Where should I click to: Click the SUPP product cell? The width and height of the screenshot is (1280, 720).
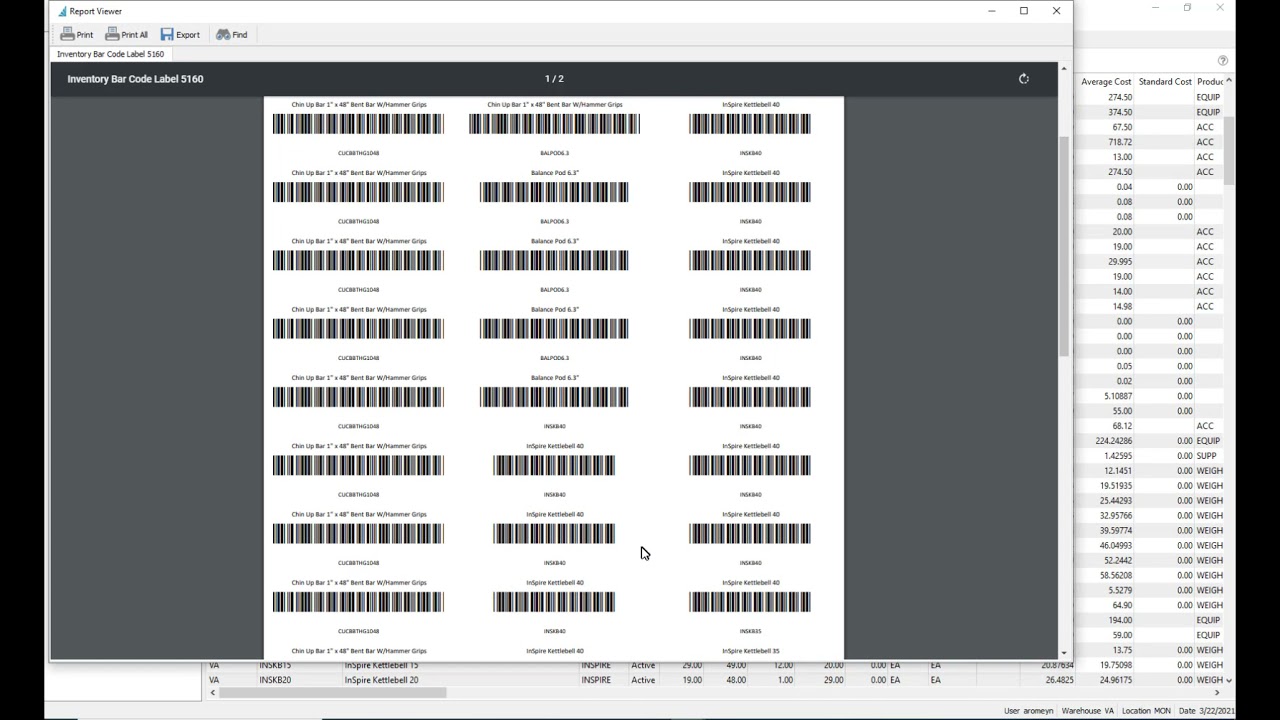pos(1207,456)
